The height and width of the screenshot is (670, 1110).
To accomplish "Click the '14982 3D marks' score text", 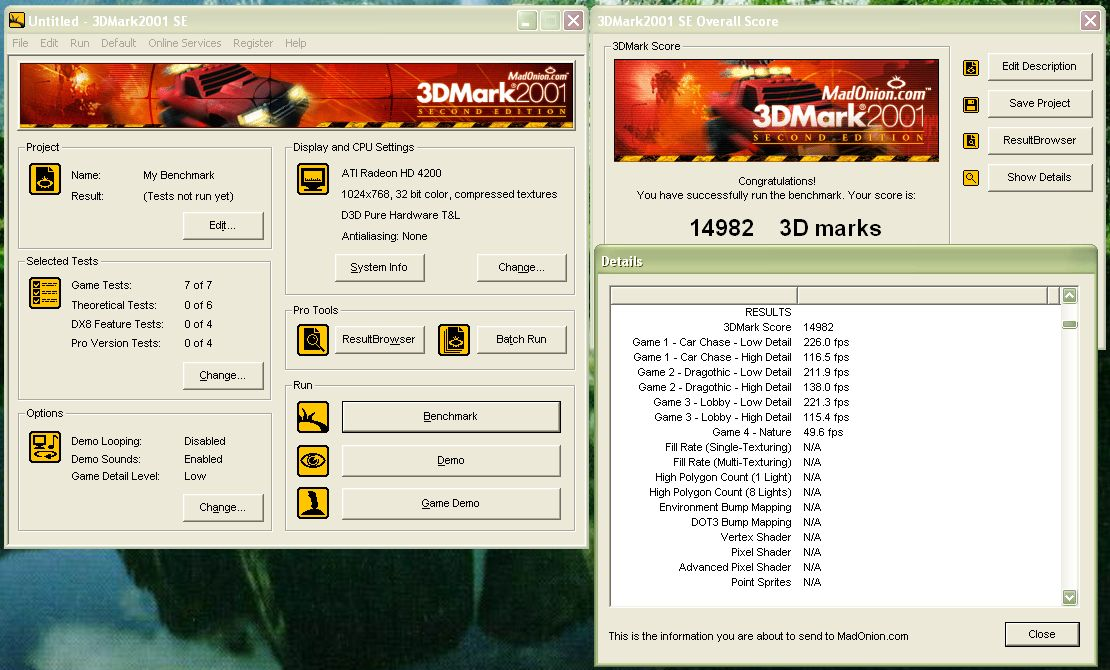I will [785, 228].
